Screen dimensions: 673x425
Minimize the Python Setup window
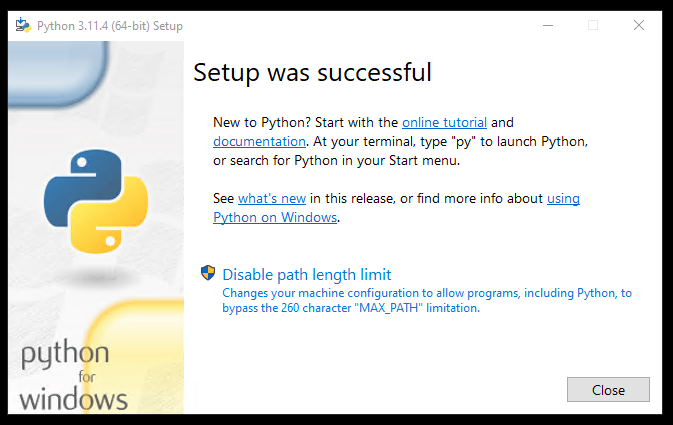(546, 25)
